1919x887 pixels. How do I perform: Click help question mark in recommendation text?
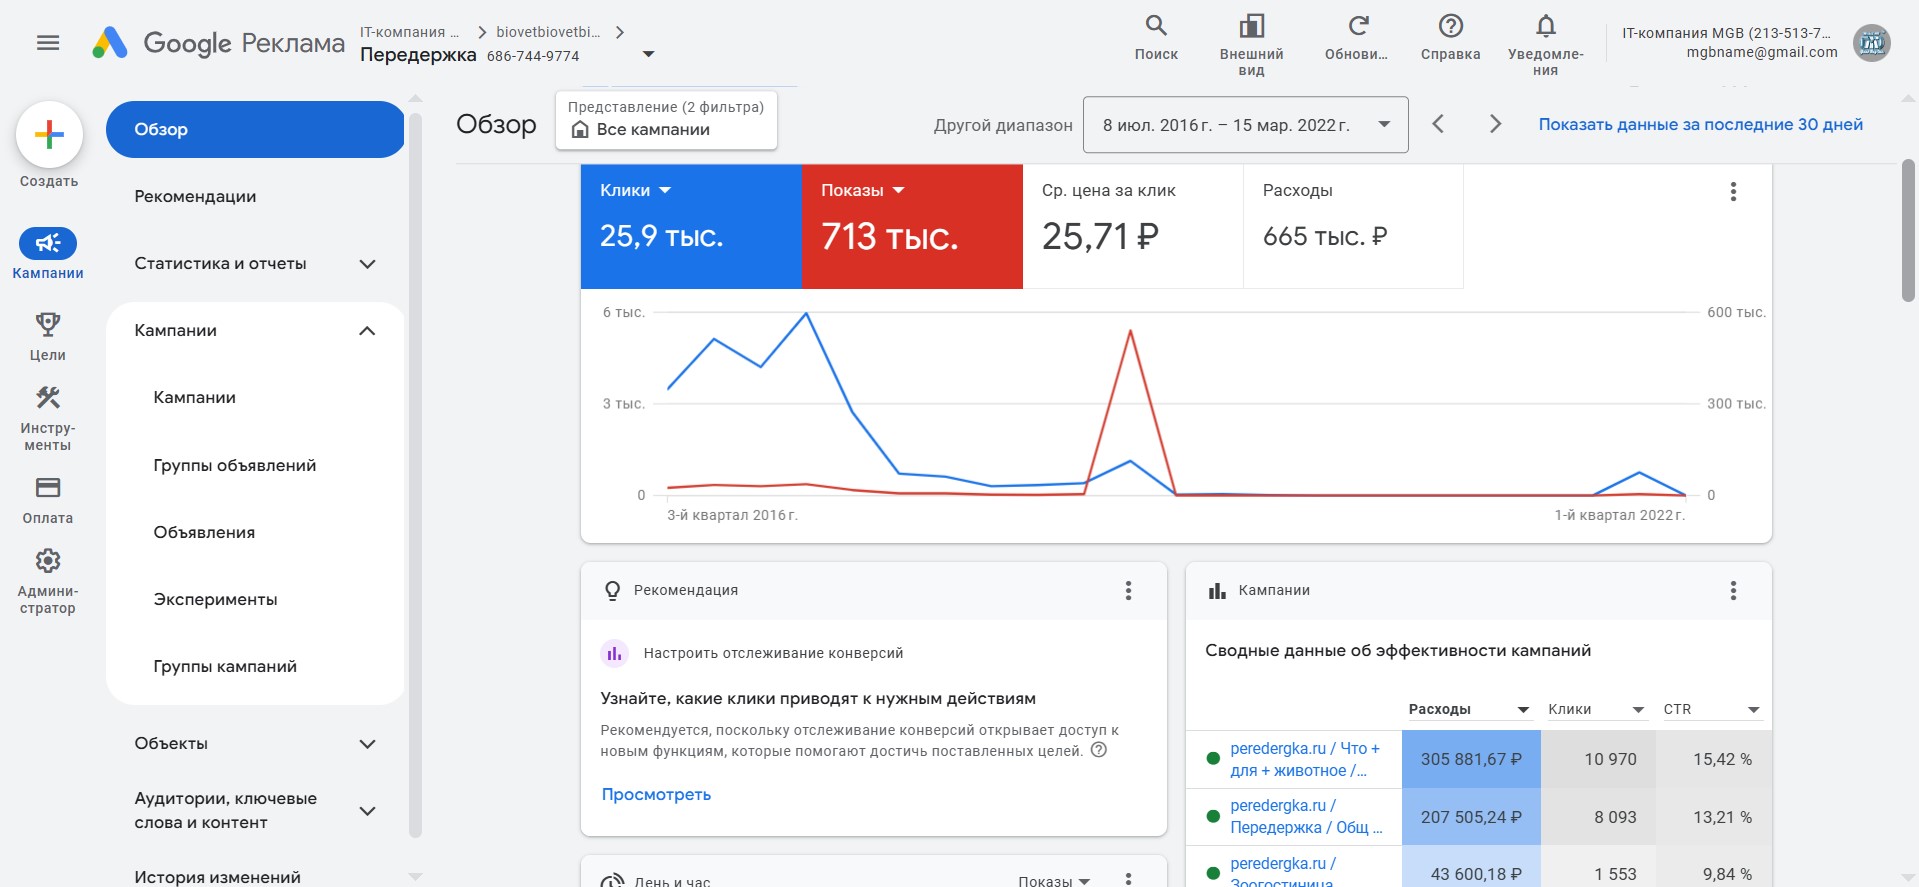pyautogui.click(x=1098, y=750)
